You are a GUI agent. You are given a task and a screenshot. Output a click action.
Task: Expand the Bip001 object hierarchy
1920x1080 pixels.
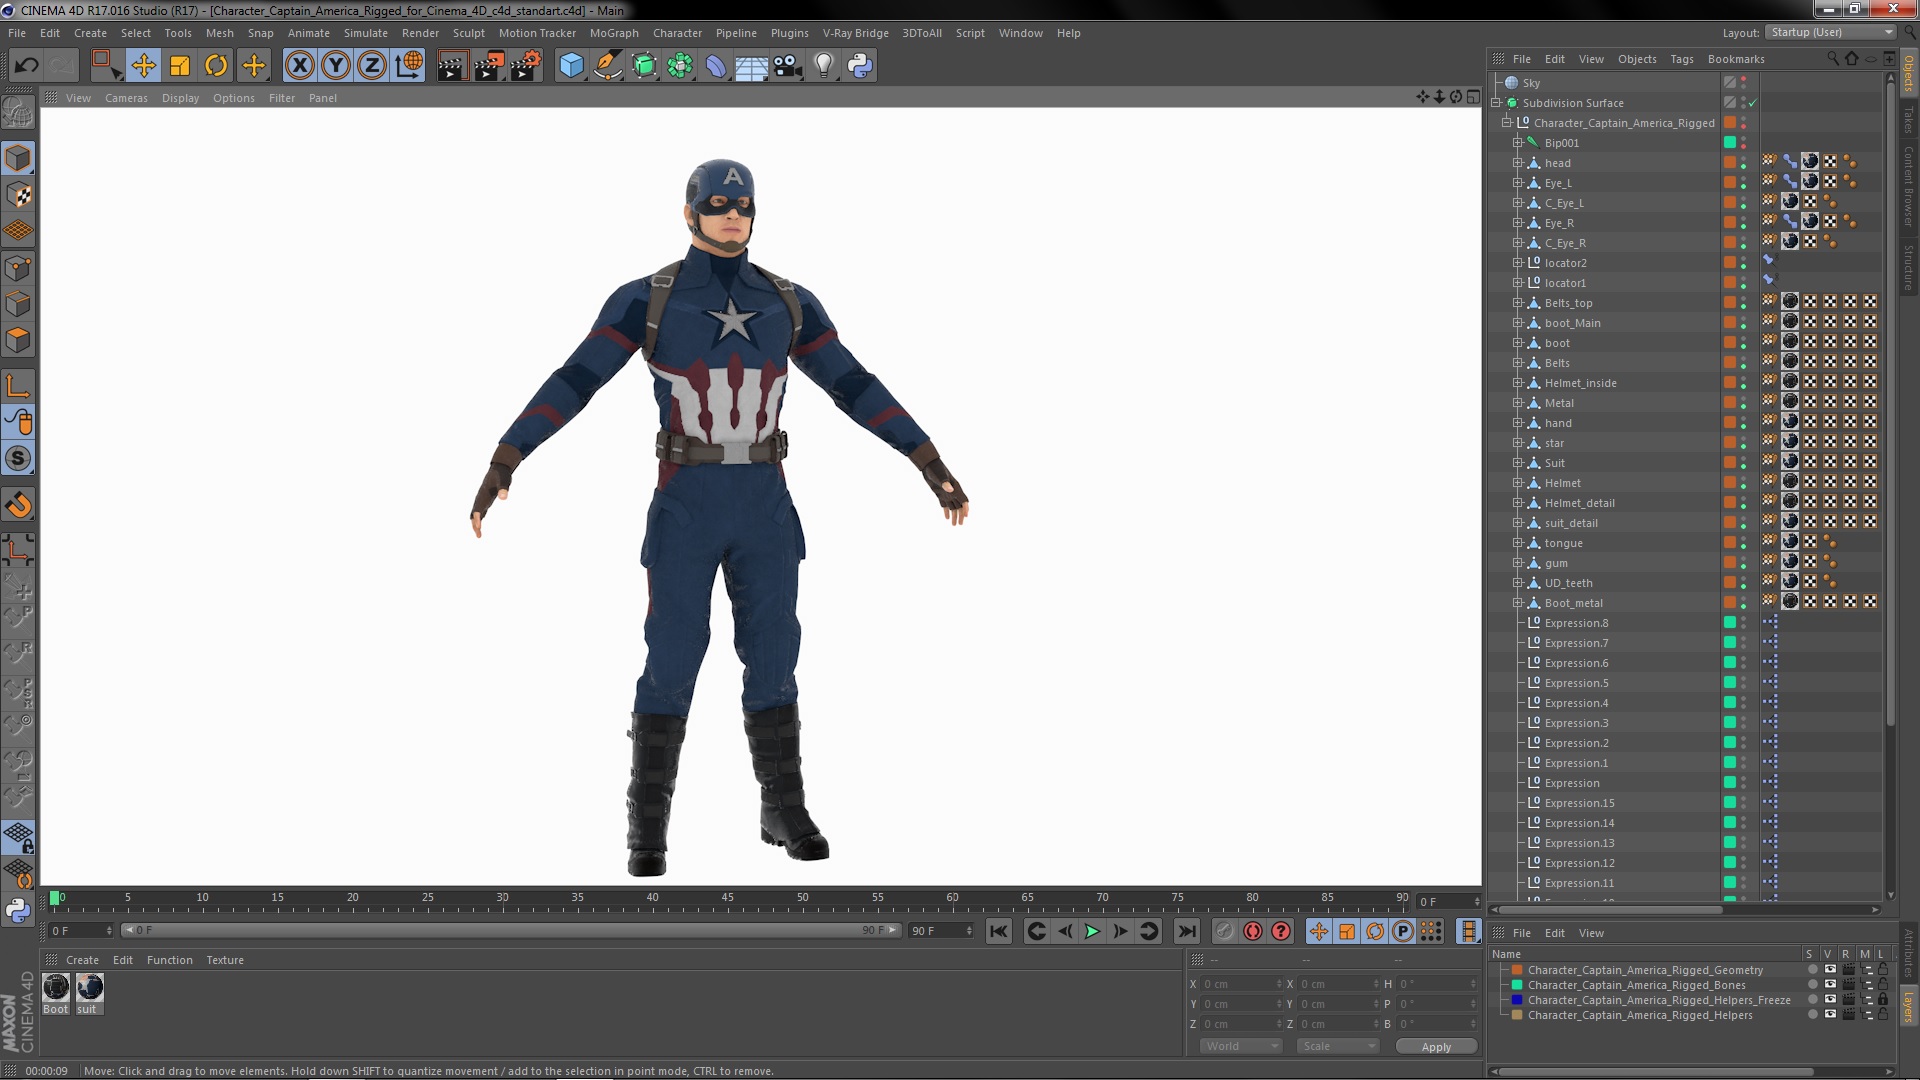click(1517, 143)
